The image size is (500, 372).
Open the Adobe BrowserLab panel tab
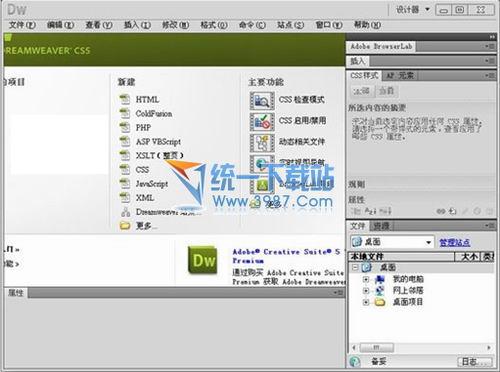[x=381, y=46]
